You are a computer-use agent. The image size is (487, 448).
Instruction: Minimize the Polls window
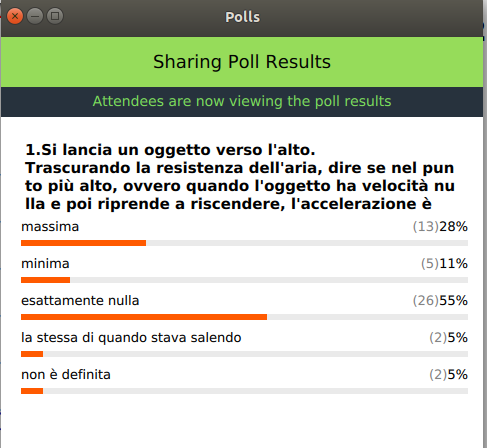[35, 16]
